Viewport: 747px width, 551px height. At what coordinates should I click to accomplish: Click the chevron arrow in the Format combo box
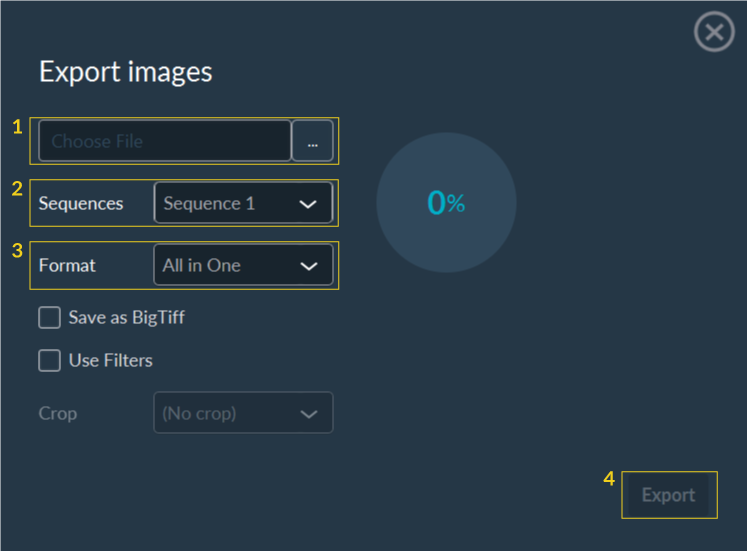tap(309, 266)
